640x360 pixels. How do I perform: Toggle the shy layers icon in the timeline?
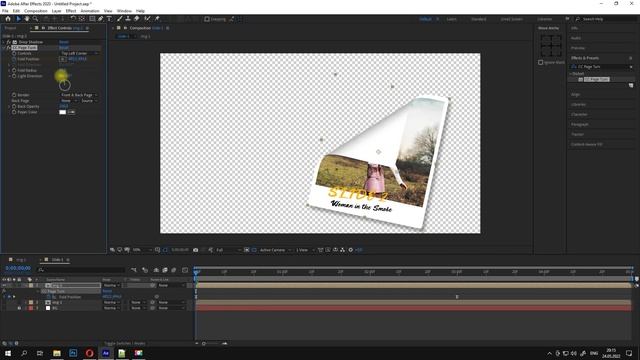(x=156, y=270)
